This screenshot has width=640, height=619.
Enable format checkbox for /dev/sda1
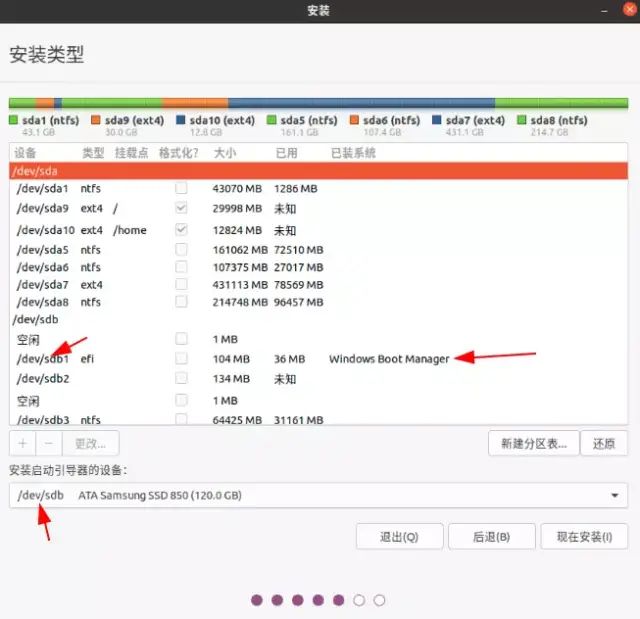point(181,188)
